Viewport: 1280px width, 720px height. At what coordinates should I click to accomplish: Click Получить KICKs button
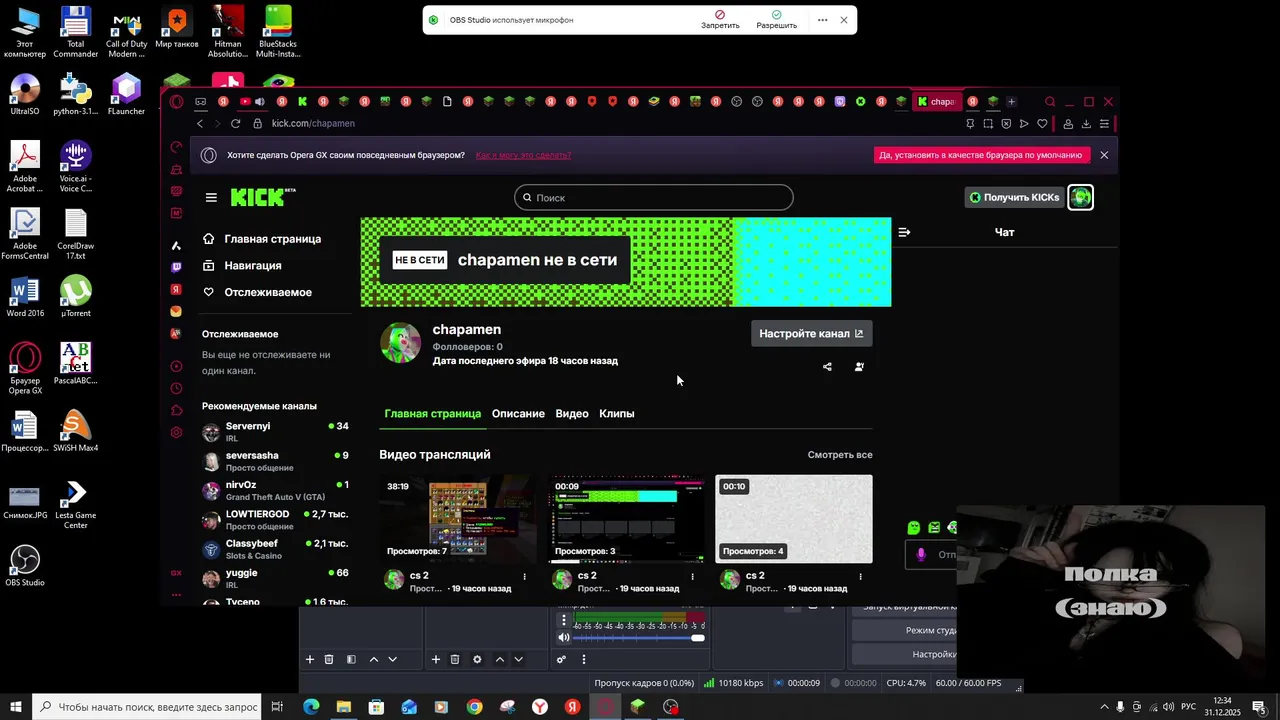point(1014,197)
